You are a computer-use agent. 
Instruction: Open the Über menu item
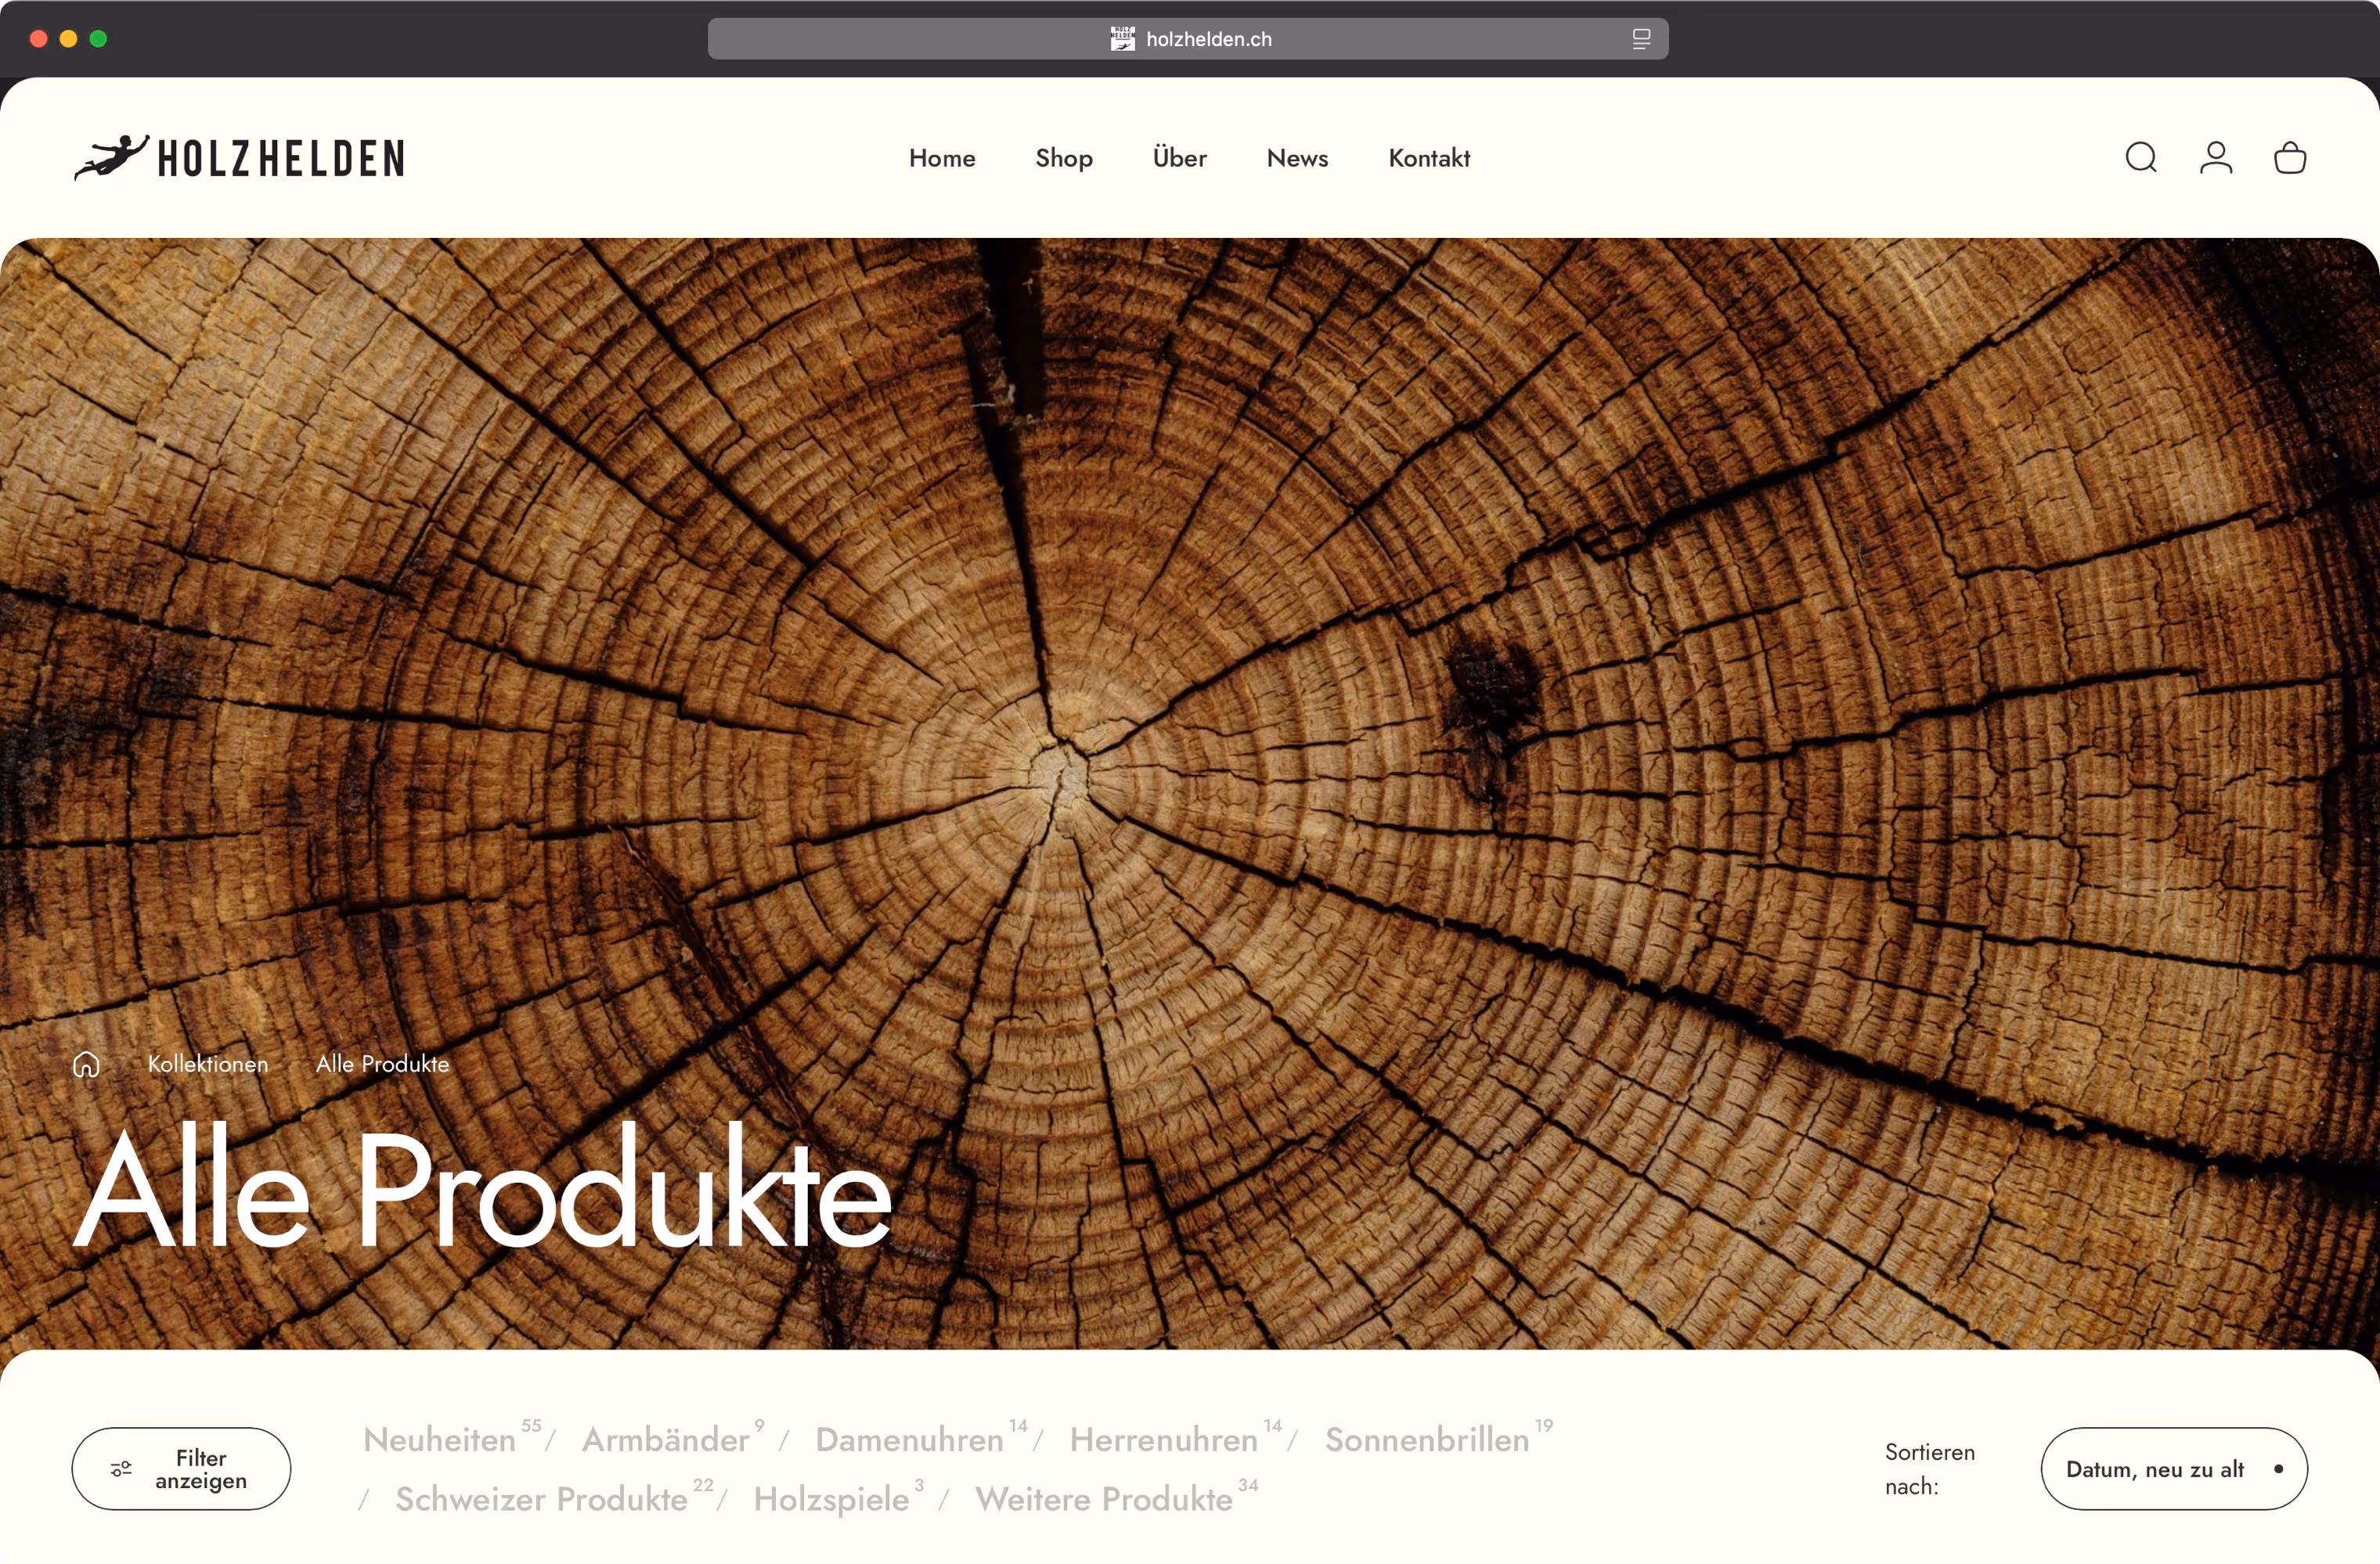pyautogui.click(x=1179, y=158)
